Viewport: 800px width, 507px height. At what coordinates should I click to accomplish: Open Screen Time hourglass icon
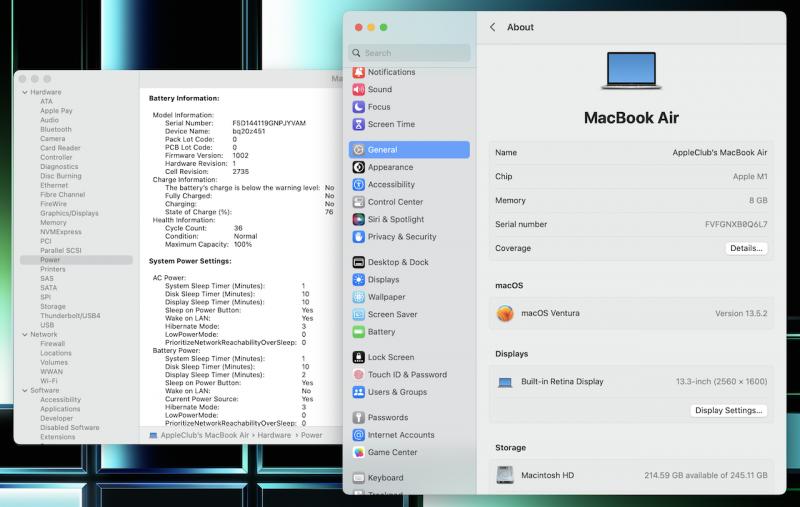tap(359, 124)
